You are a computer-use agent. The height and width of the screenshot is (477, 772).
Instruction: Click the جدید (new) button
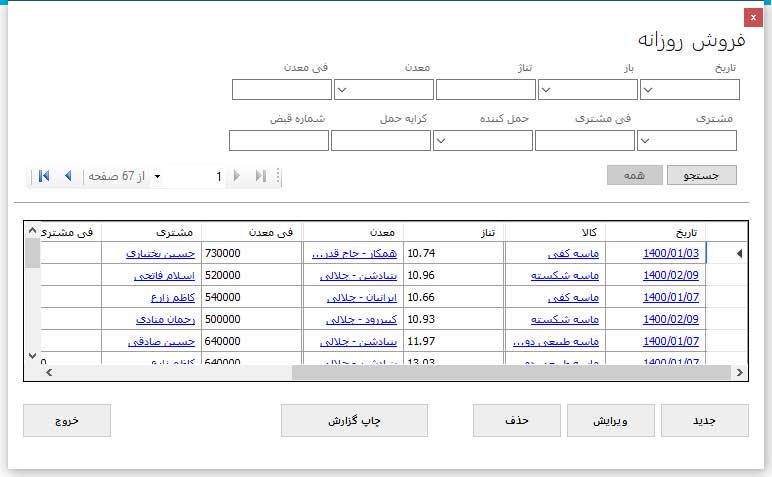(704, 421)
